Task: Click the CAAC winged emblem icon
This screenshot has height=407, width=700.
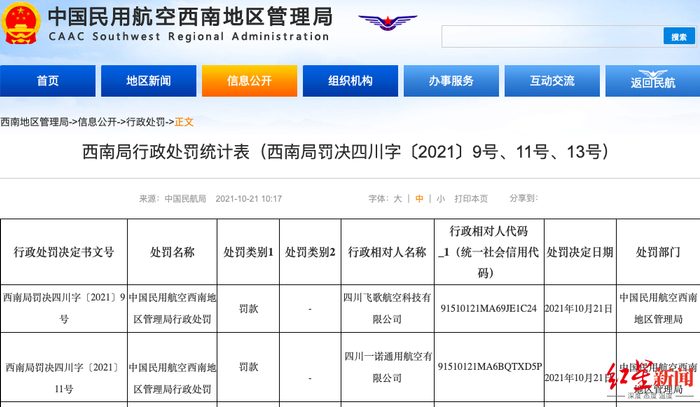Action: point(388,21)
